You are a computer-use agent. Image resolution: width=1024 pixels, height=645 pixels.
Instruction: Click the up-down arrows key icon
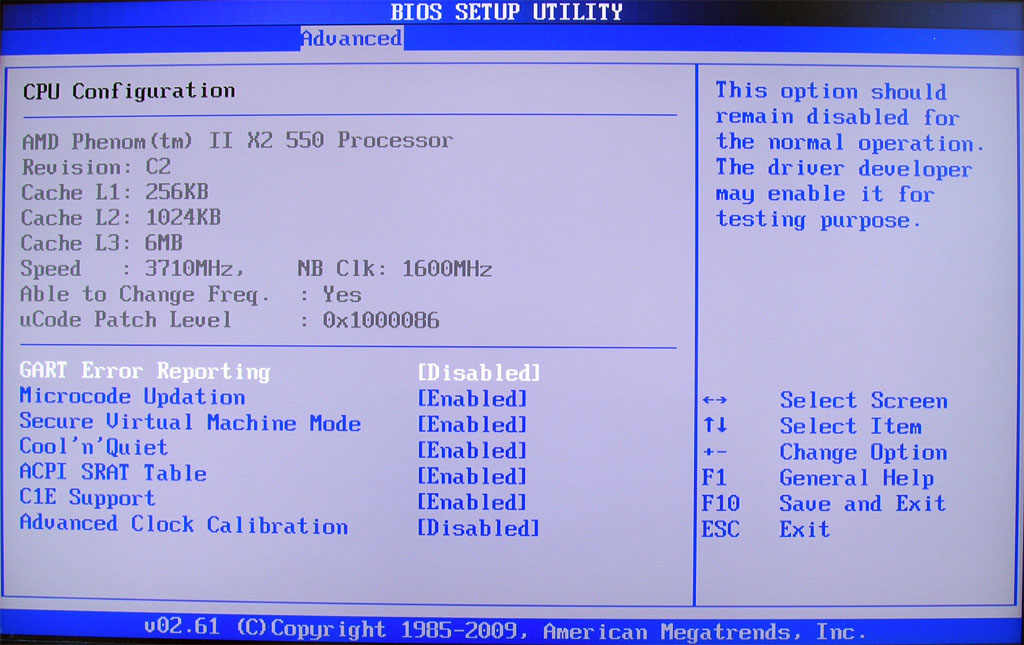point(715,426)
